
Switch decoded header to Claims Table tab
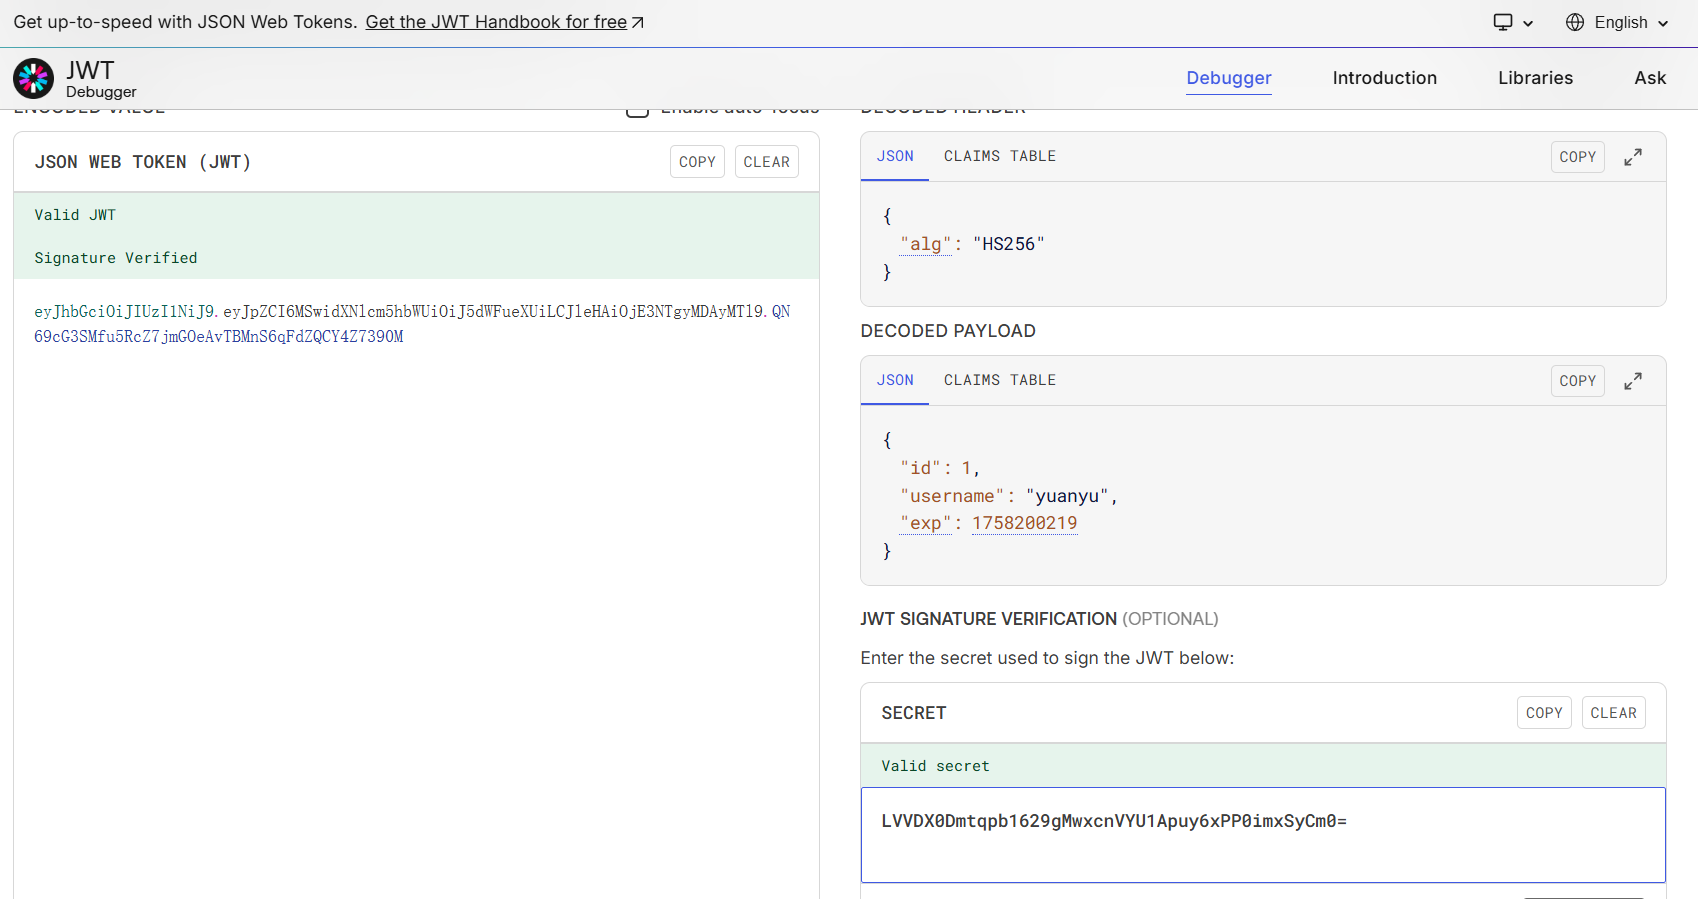[x=999, y=156]
